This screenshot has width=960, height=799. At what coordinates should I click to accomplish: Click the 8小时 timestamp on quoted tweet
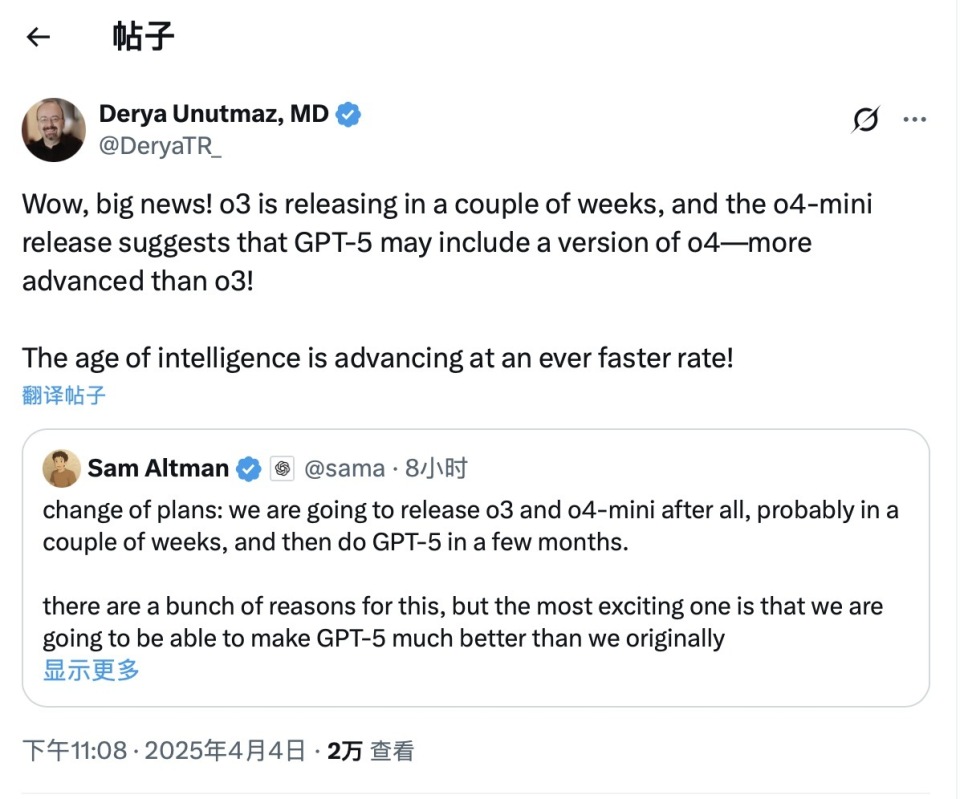click(436, 468)
